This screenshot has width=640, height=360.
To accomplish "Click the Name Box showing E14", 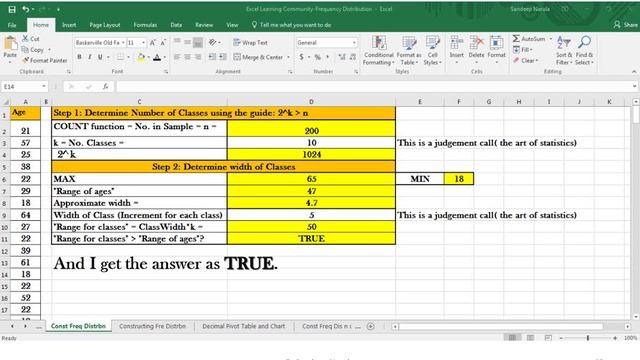I will [24, 87].
